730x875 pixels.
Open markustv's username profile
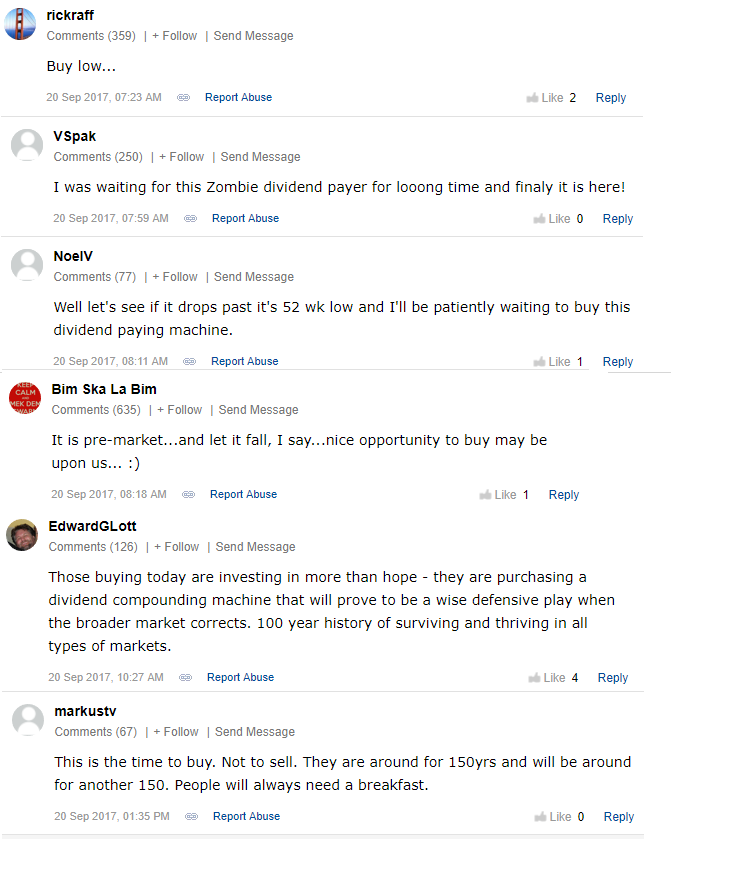point(85,711)
